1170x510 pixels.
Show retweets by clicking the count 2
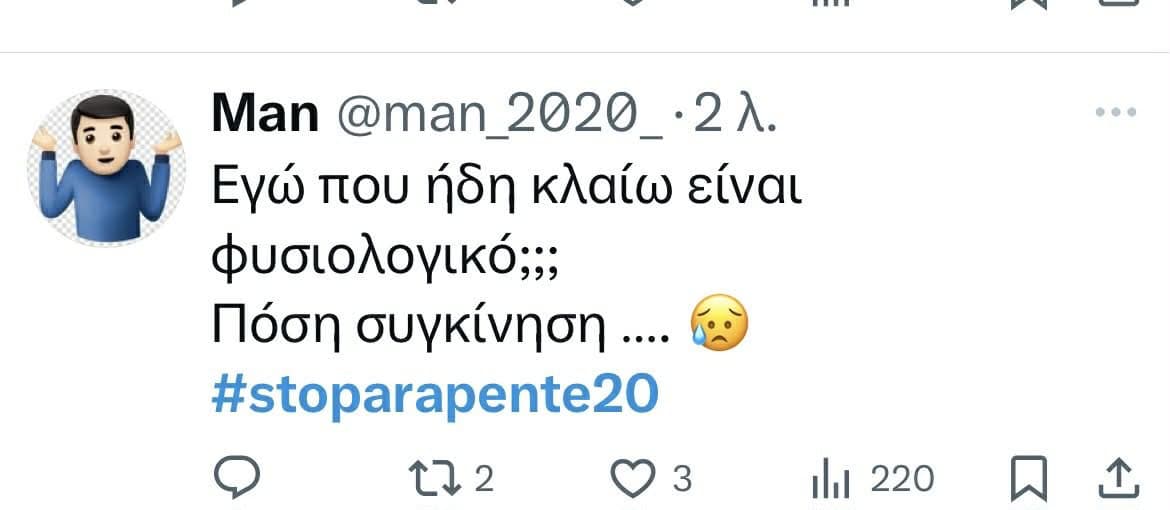[x=484, y=479]
